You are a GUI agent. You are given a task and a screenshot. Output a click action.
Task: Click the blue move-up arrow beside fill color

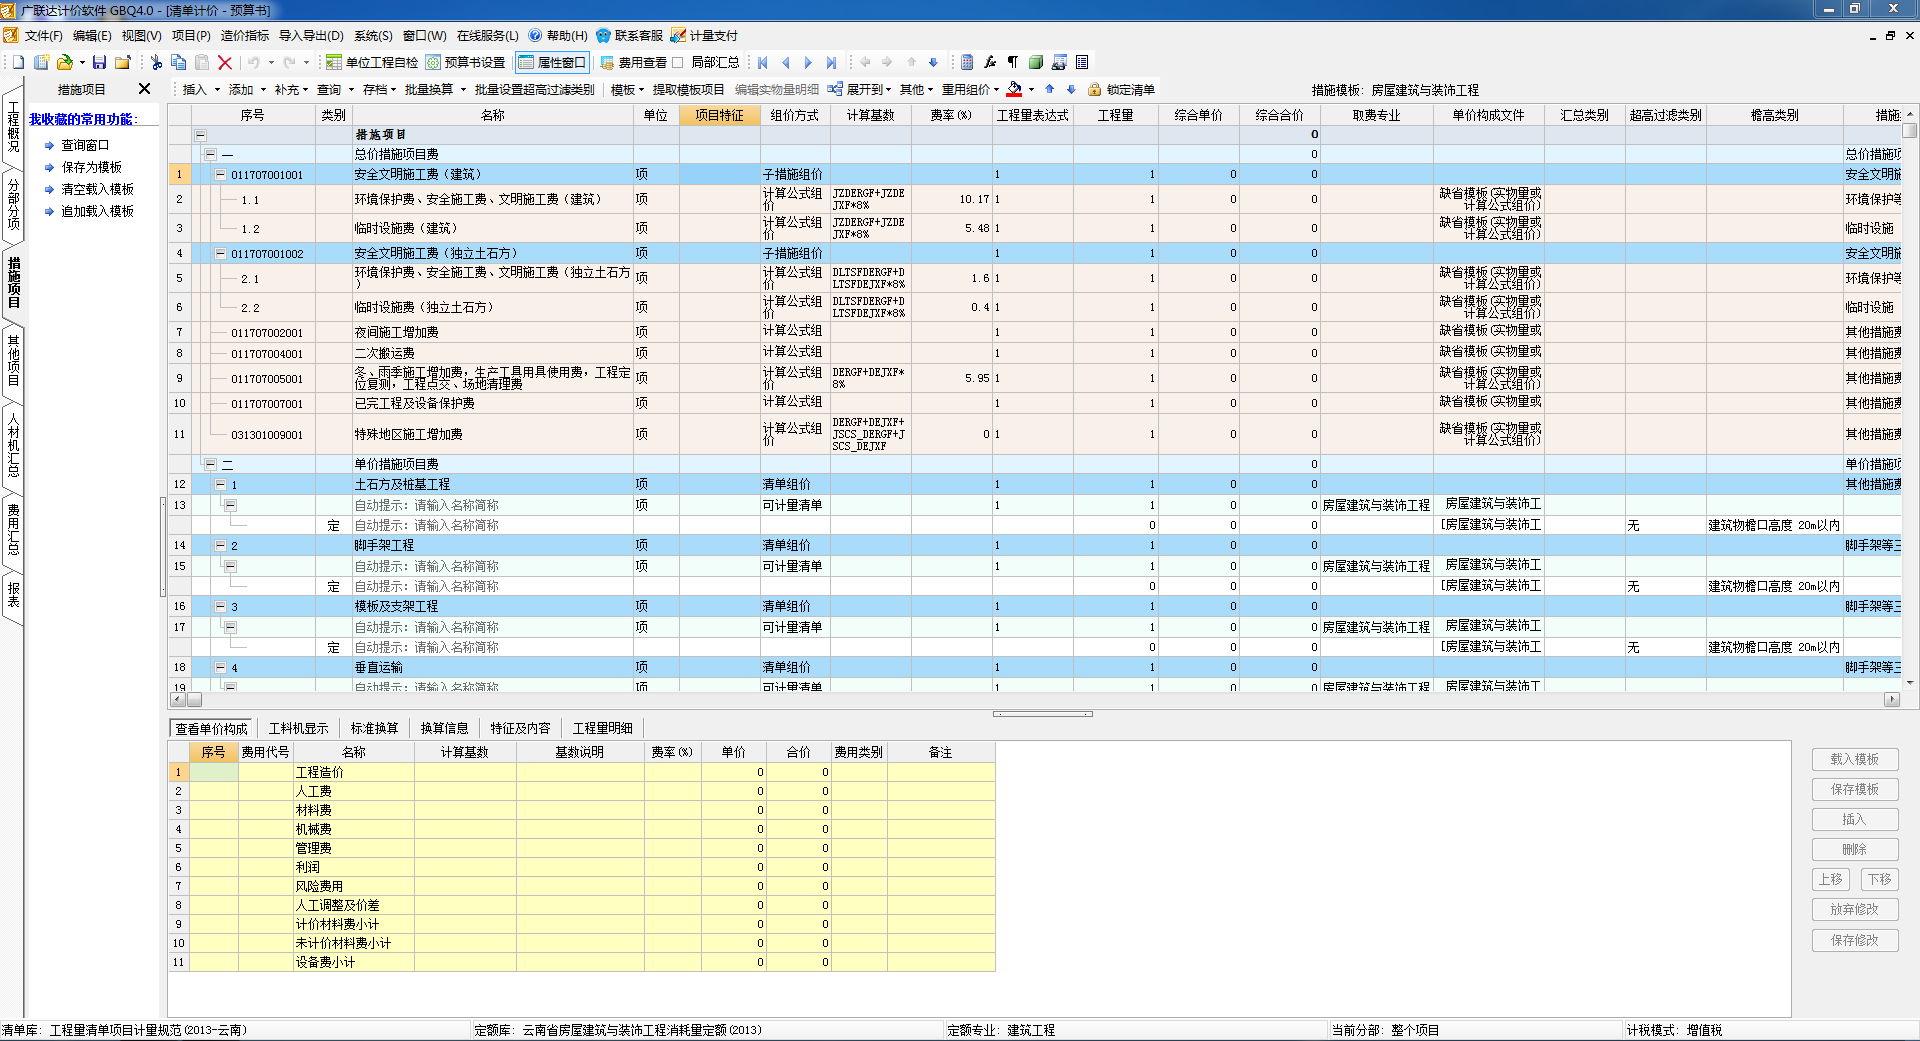(1050, 89)
